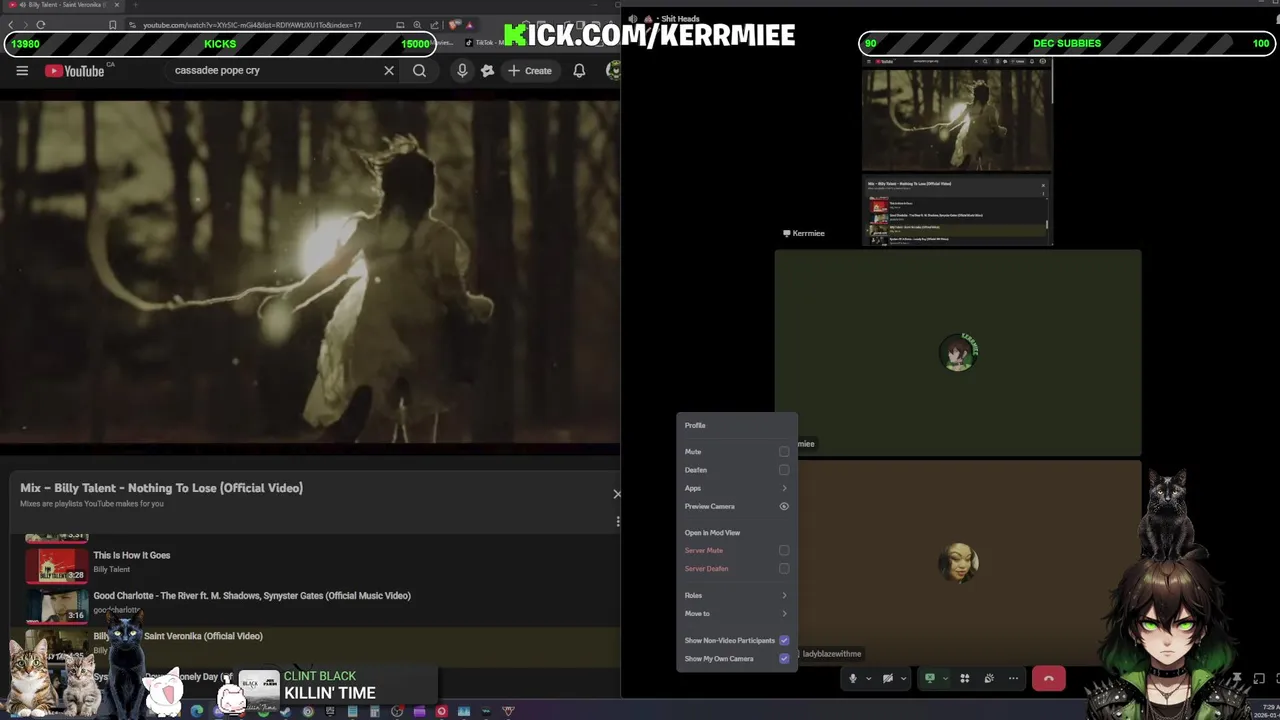Open a new browser tab
This screenshot has height=720, width=1280.
coord(137,5)
